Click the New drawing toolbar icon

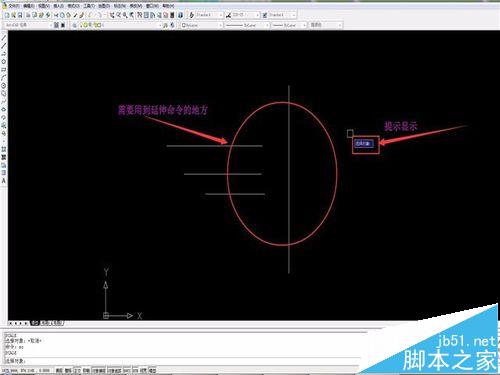(7, 15)
